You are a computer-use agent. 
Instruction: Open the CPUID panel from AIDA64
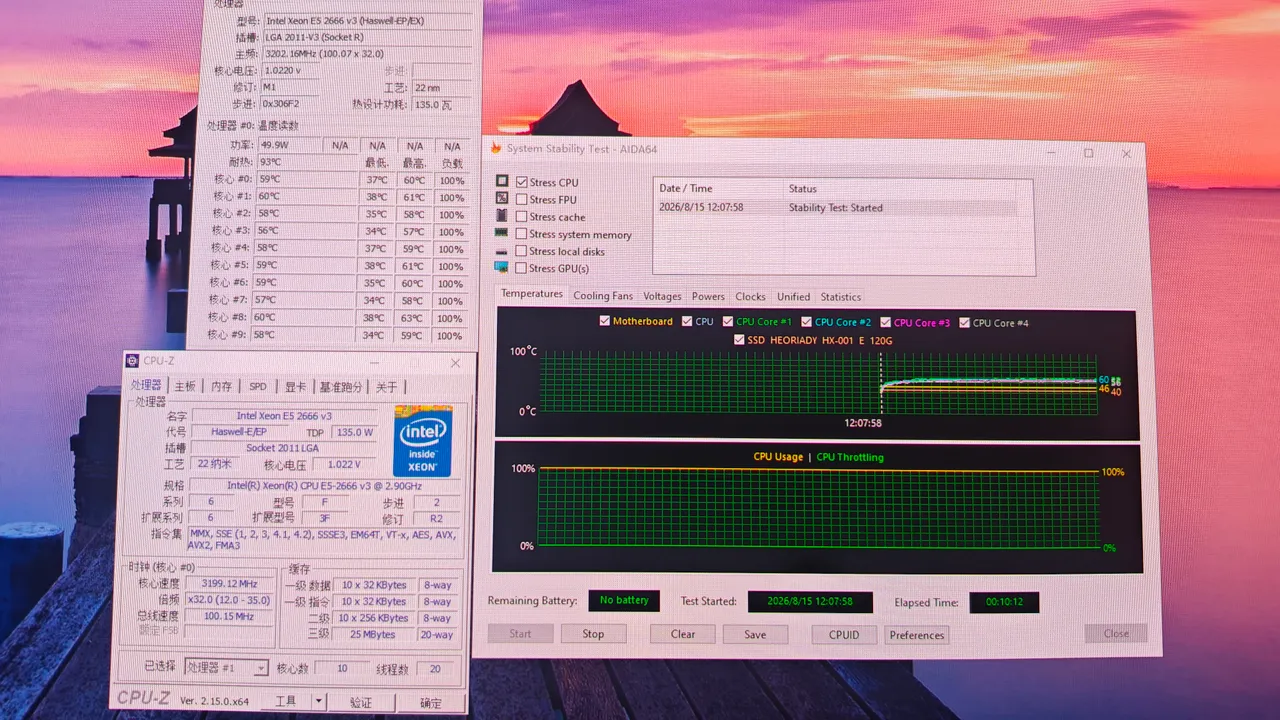[844, 635]
